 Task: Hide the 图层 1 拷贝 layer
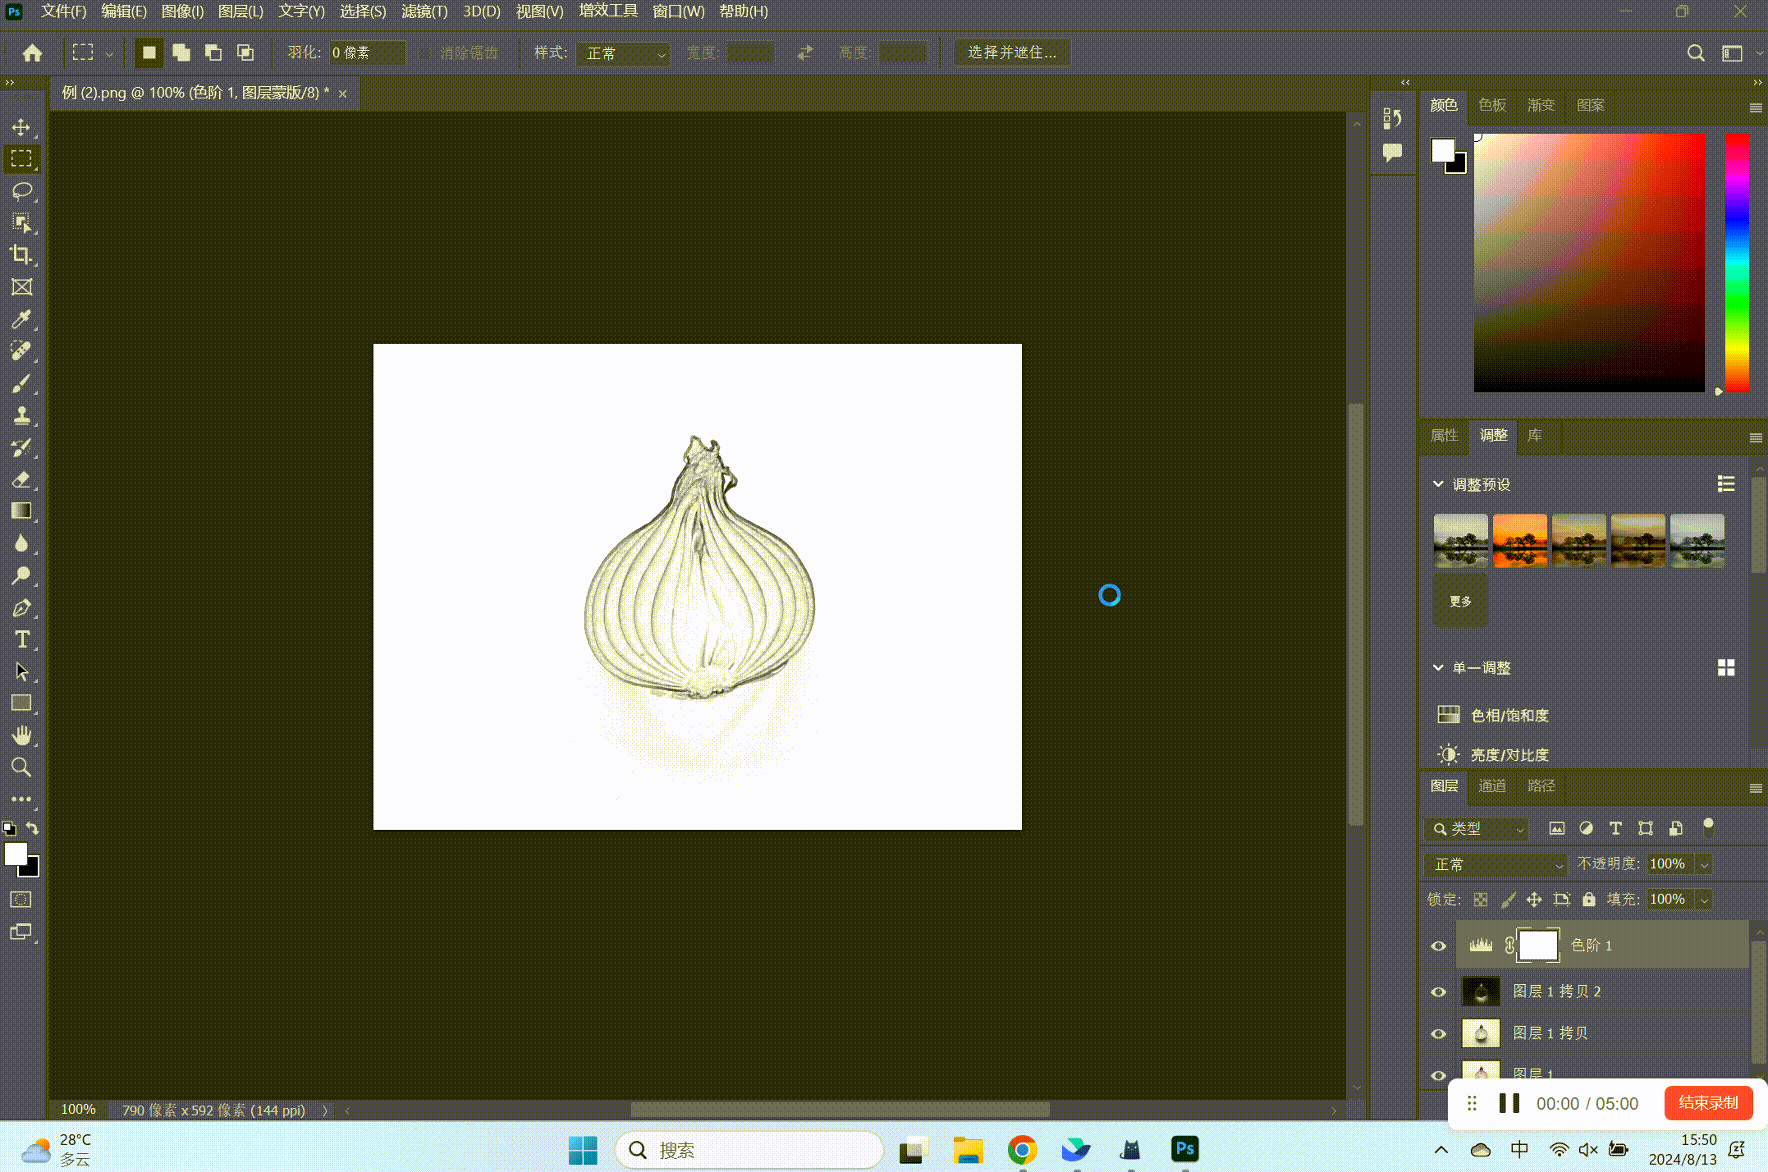coord(1438,1034)
